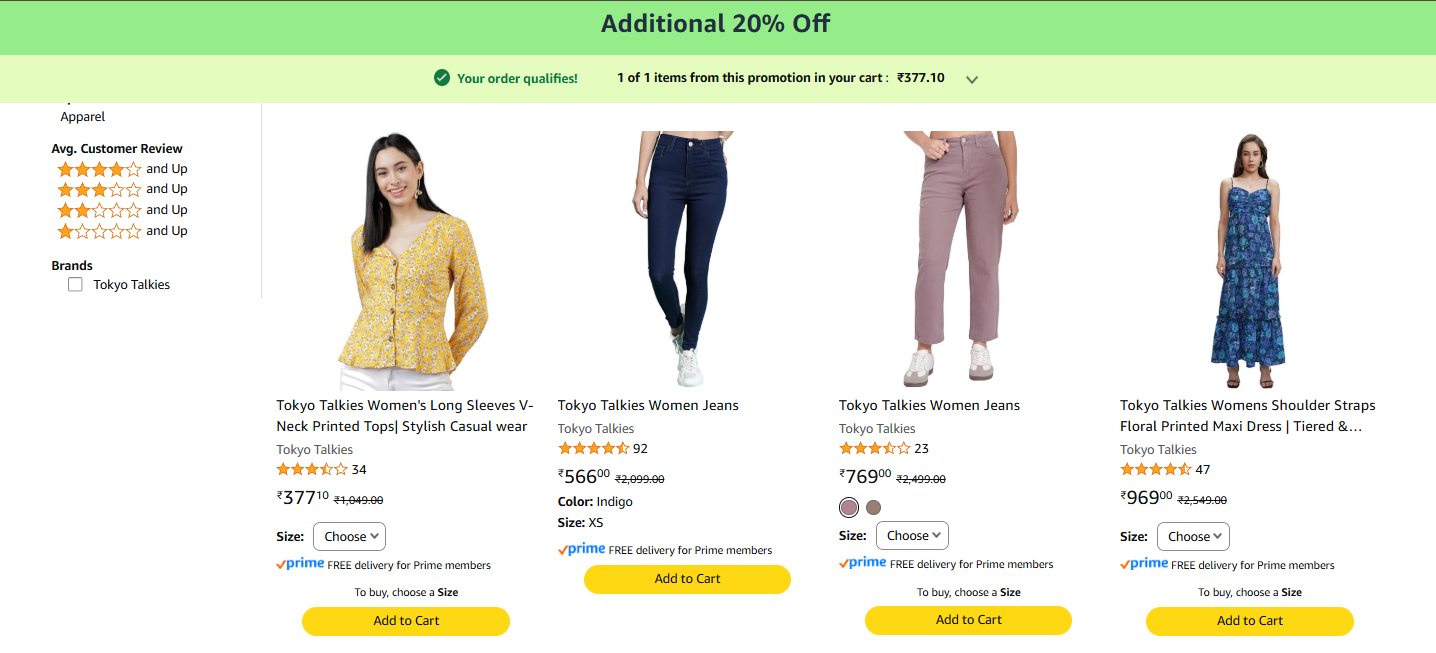Select the Apparel category in sidebar
Screen dimensions: 1436x653
tap(82, 117)
